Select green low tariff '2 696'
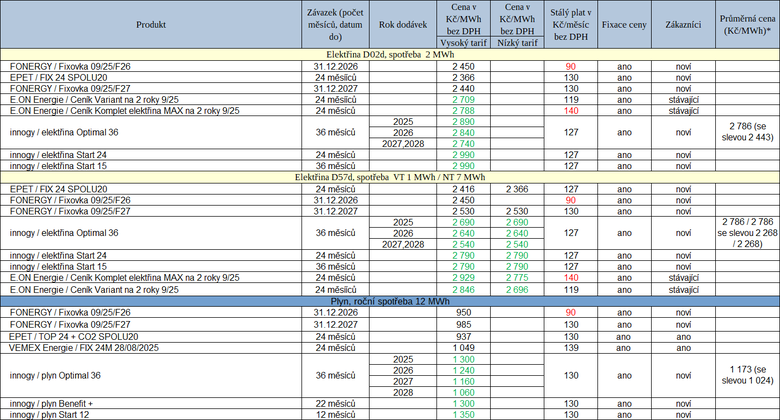The image size is (780, 420). click(x=517, y=290)
